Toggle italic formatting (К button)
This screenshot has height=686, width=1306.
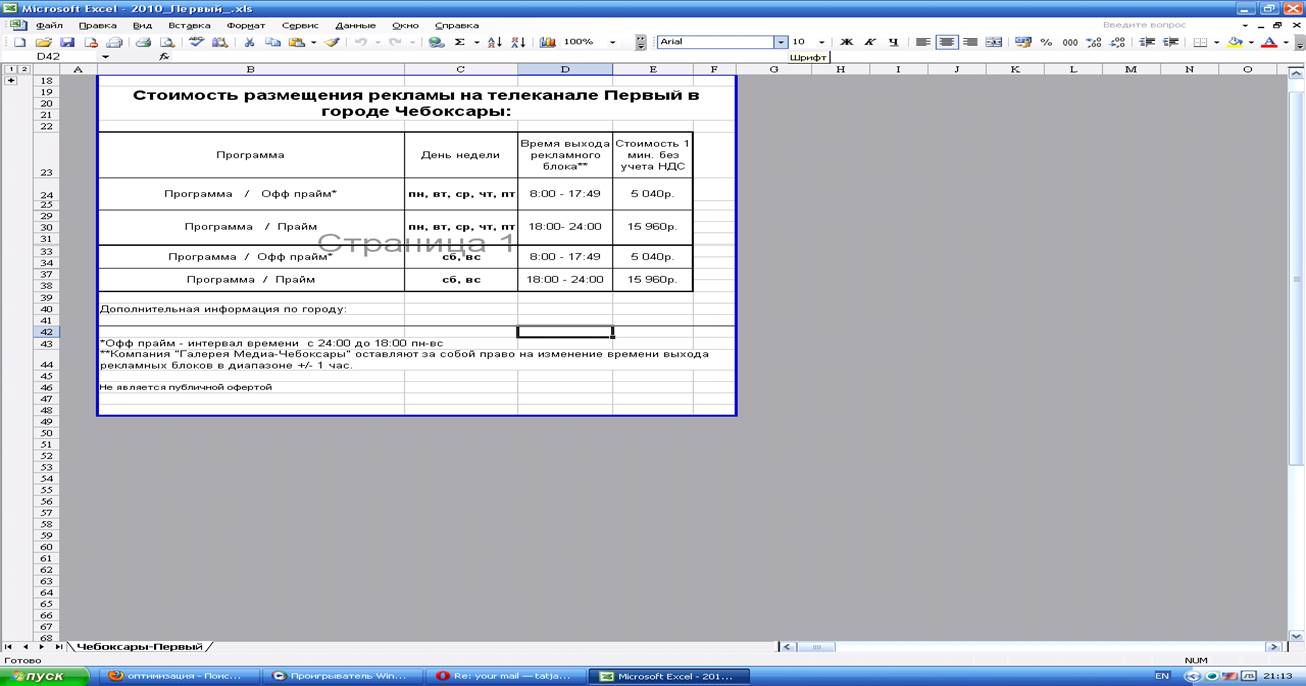(x=869, y=43)
